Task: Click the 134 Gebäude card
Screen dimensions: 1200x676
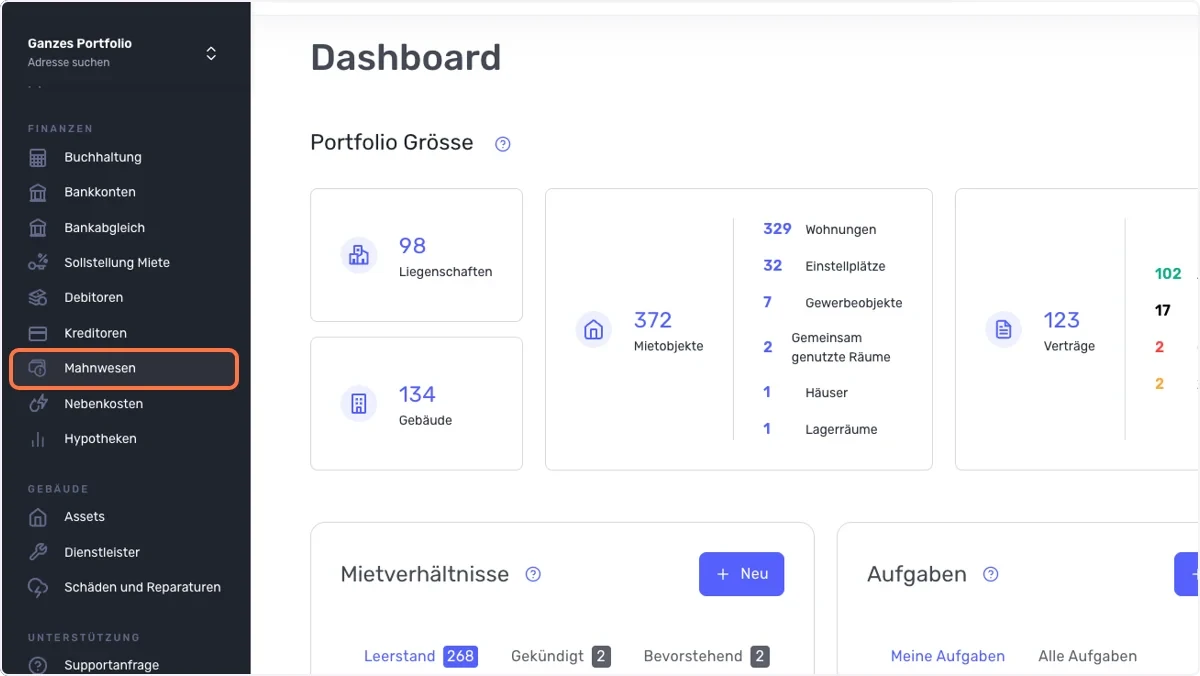Action: (x=416, y=403)
